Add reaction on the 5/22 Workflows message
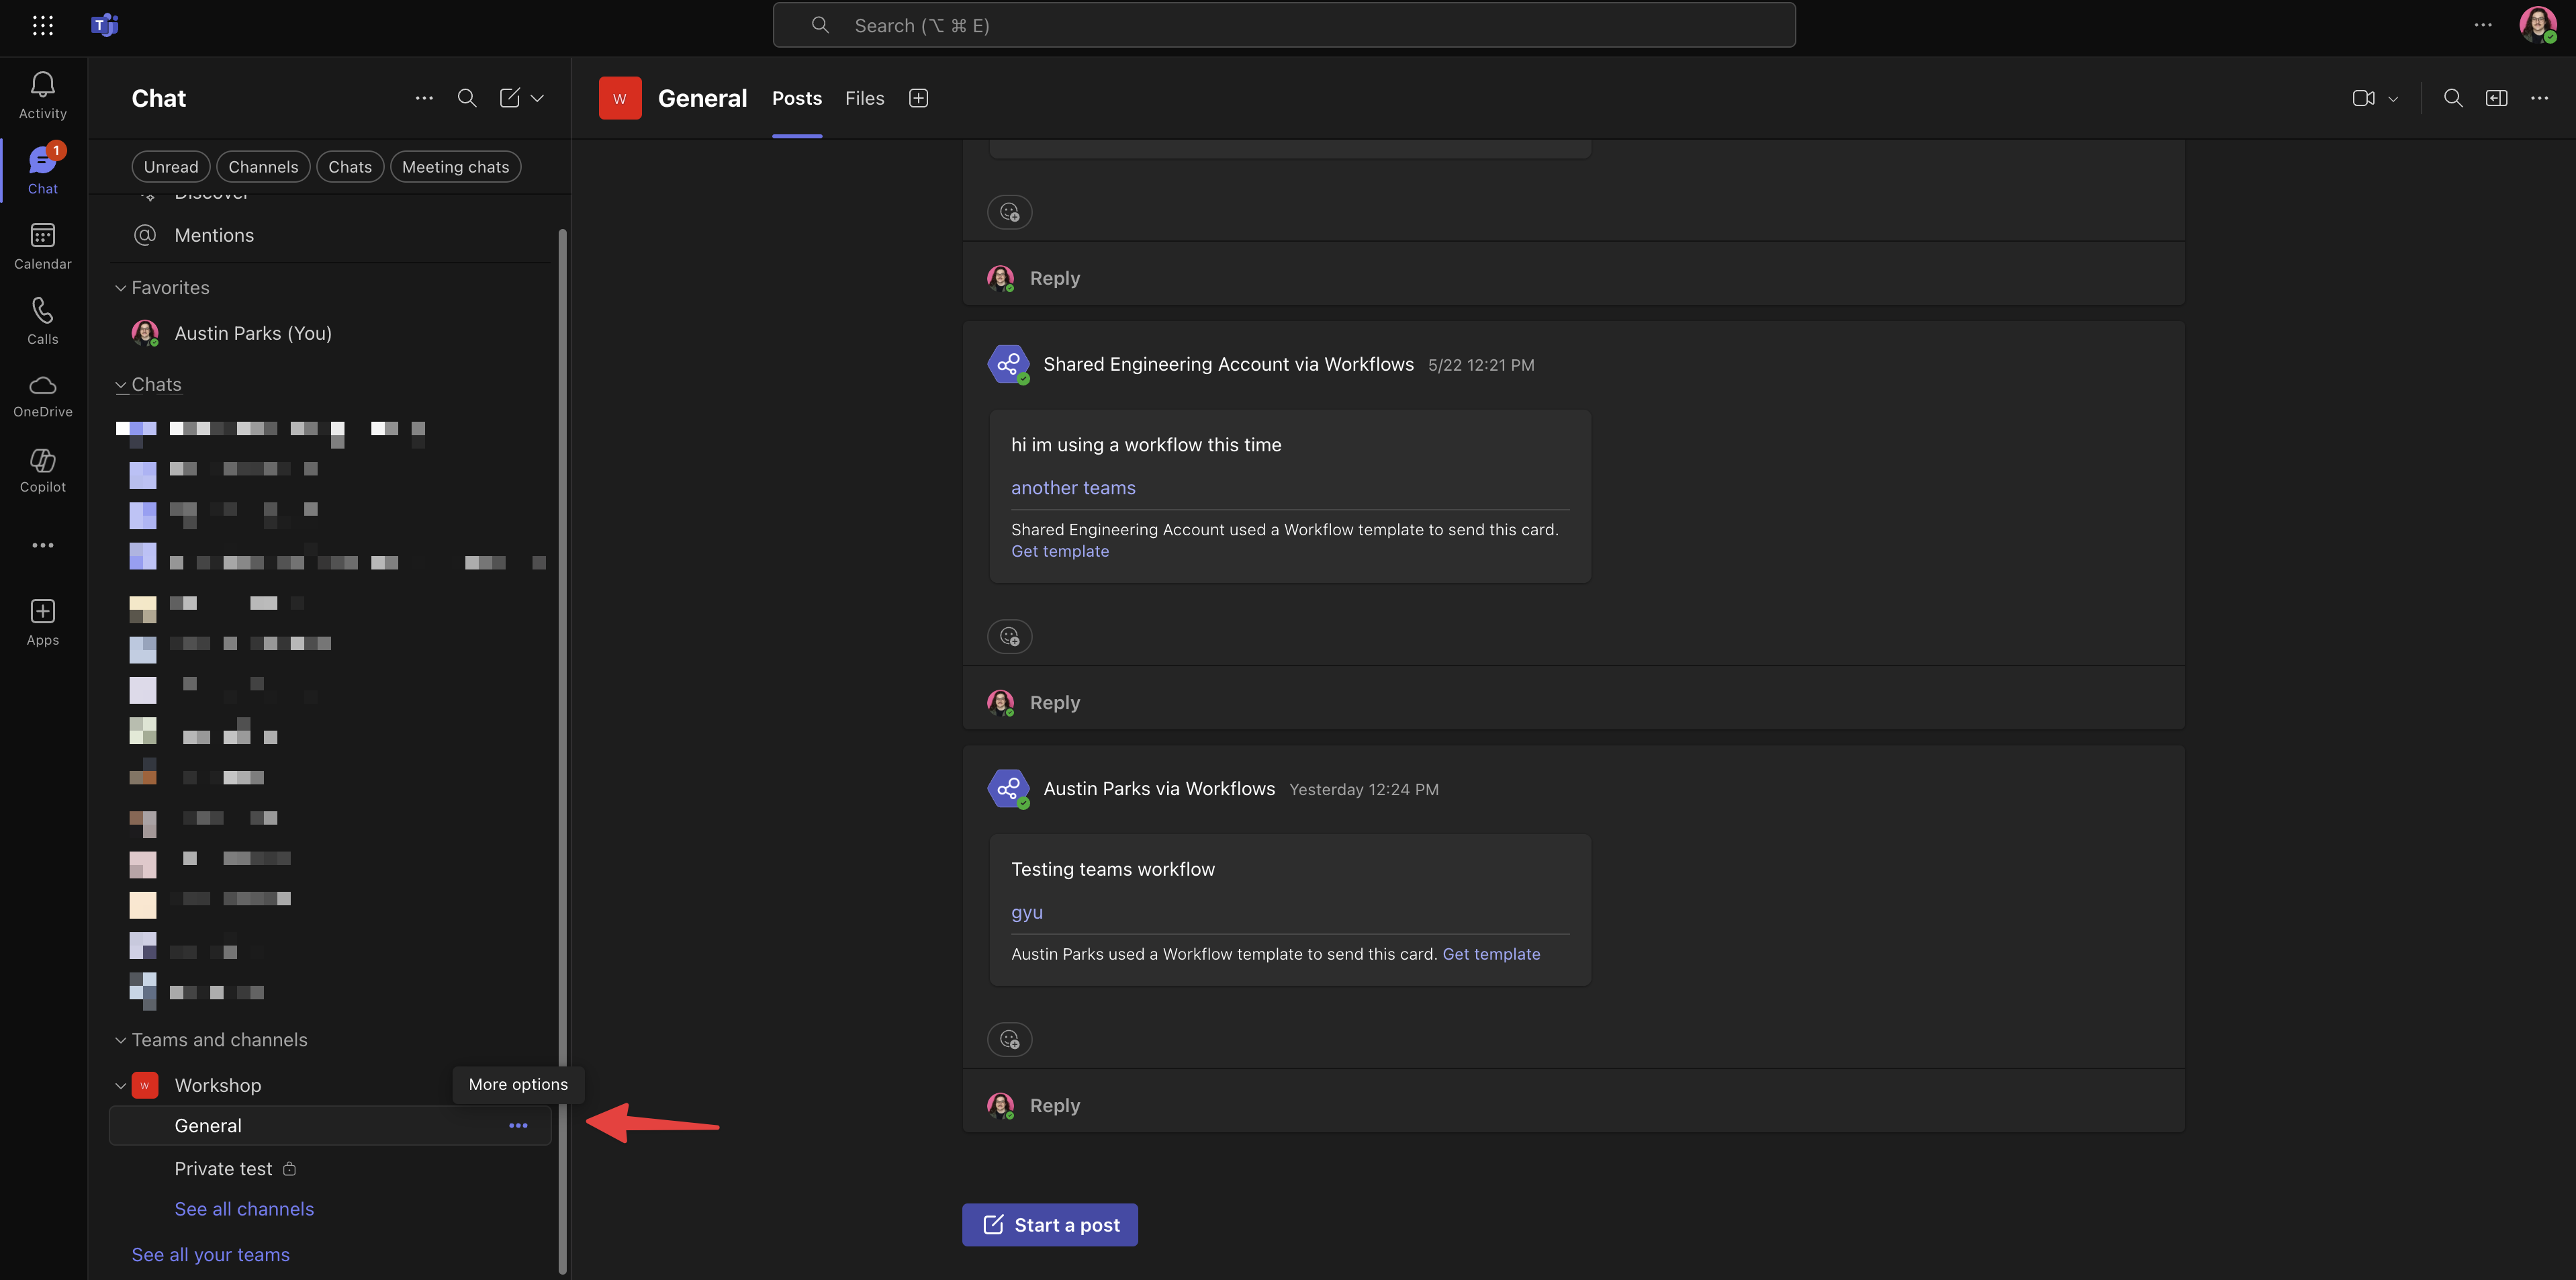Viewport: 2576px width, 1280px height. tap(1009, 636)
